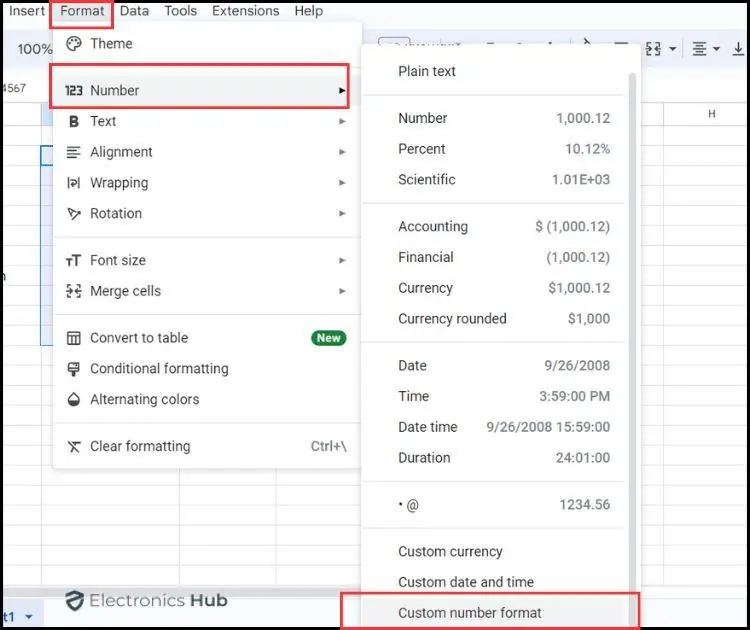Click the Conditional formatting paint icon
The width and height of the screenshot is (750, 630).
74,369
